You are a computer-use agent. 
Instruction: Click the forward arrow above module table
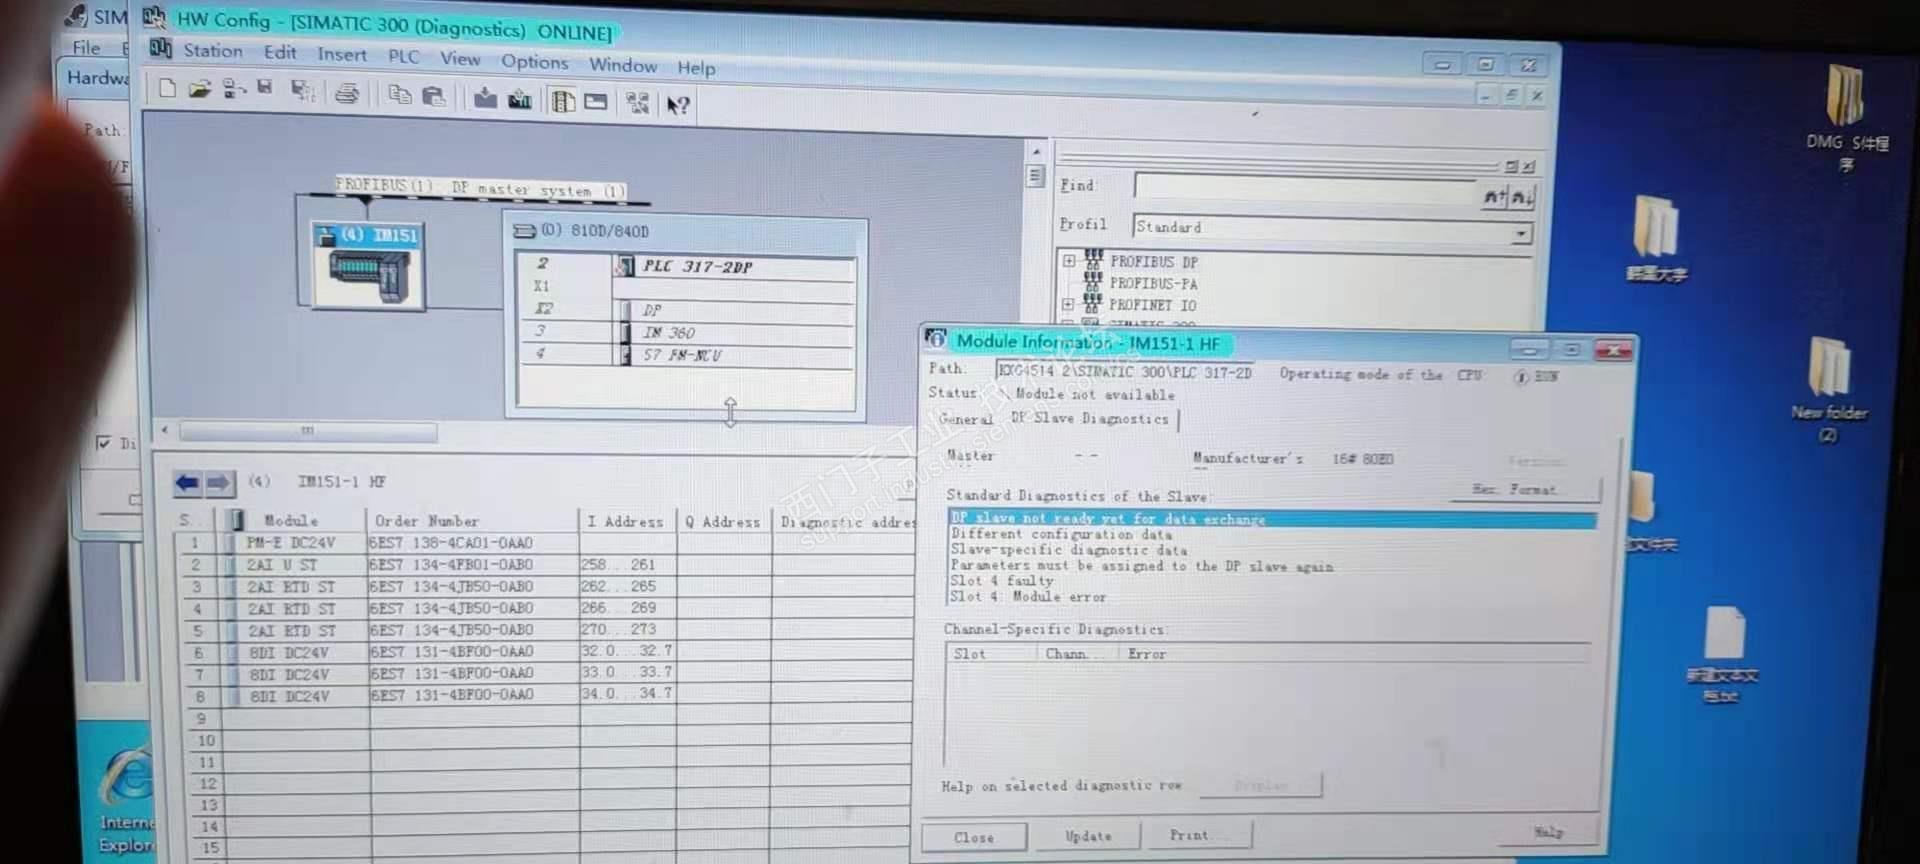pos(219,483)
